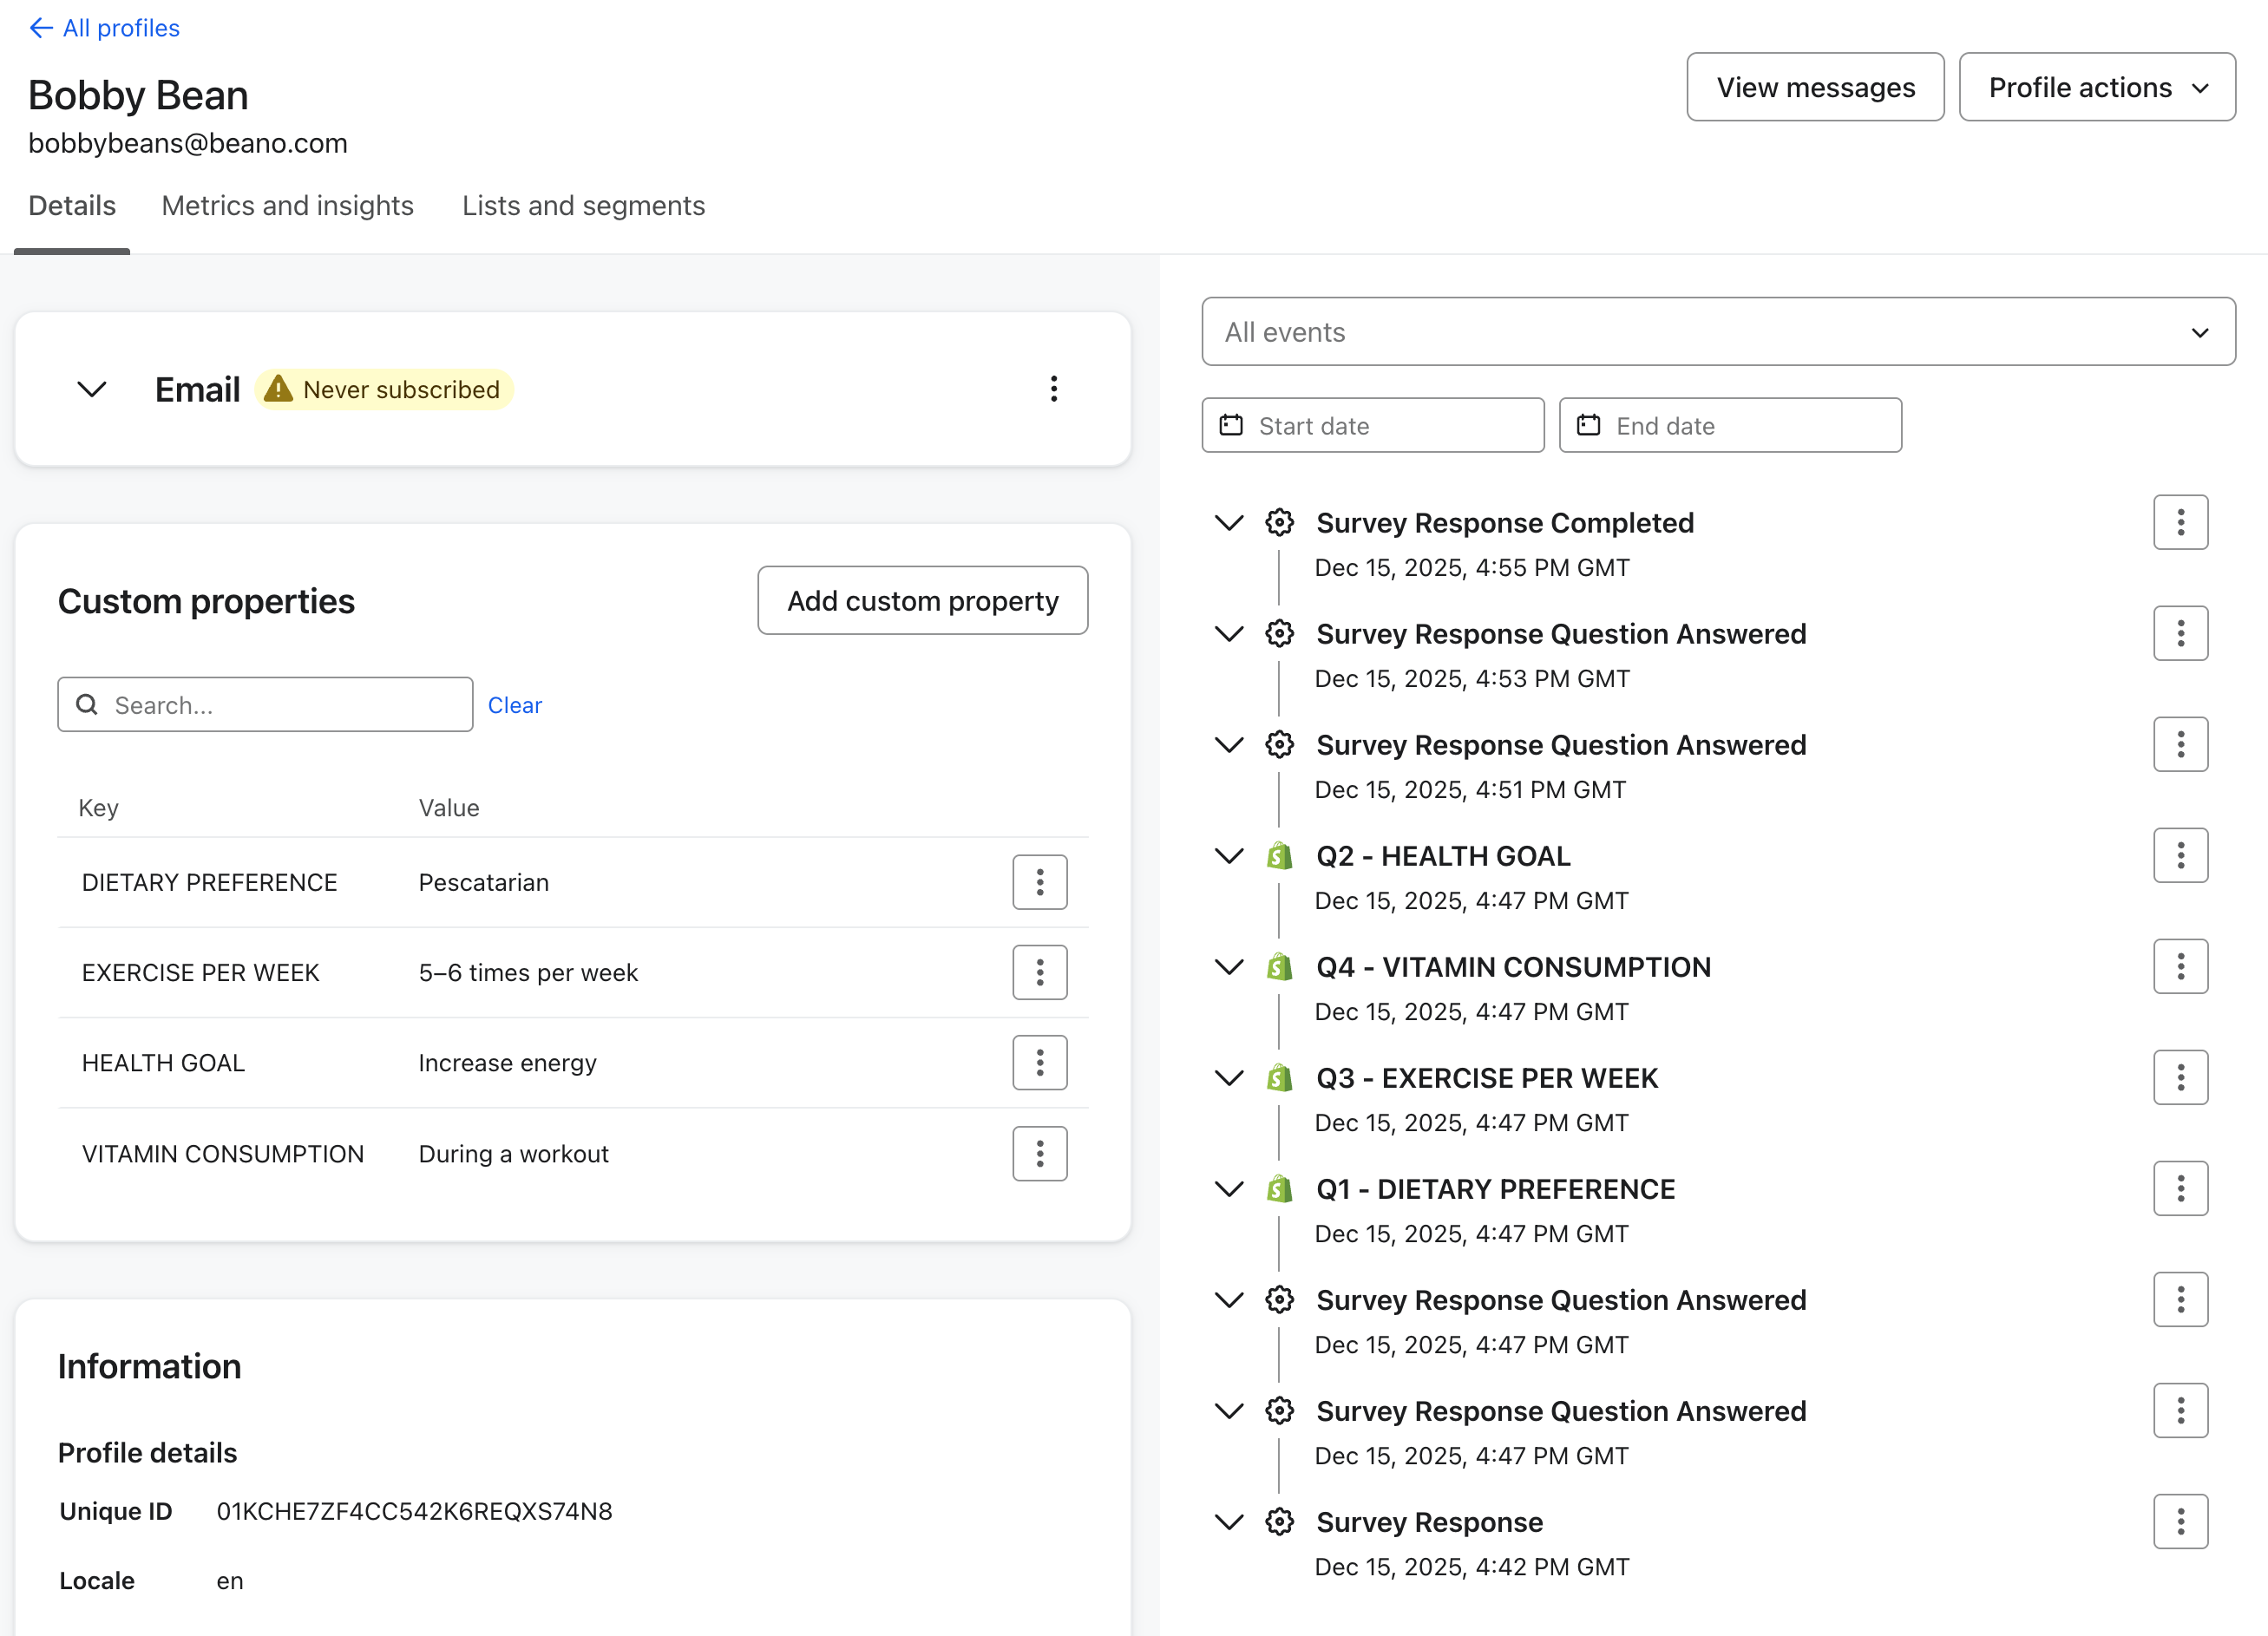This screenshot has height=1636, width=2268.
Task: Open options menu for EXERCISE PER WEEK property
Action: tap(1039, 972)
